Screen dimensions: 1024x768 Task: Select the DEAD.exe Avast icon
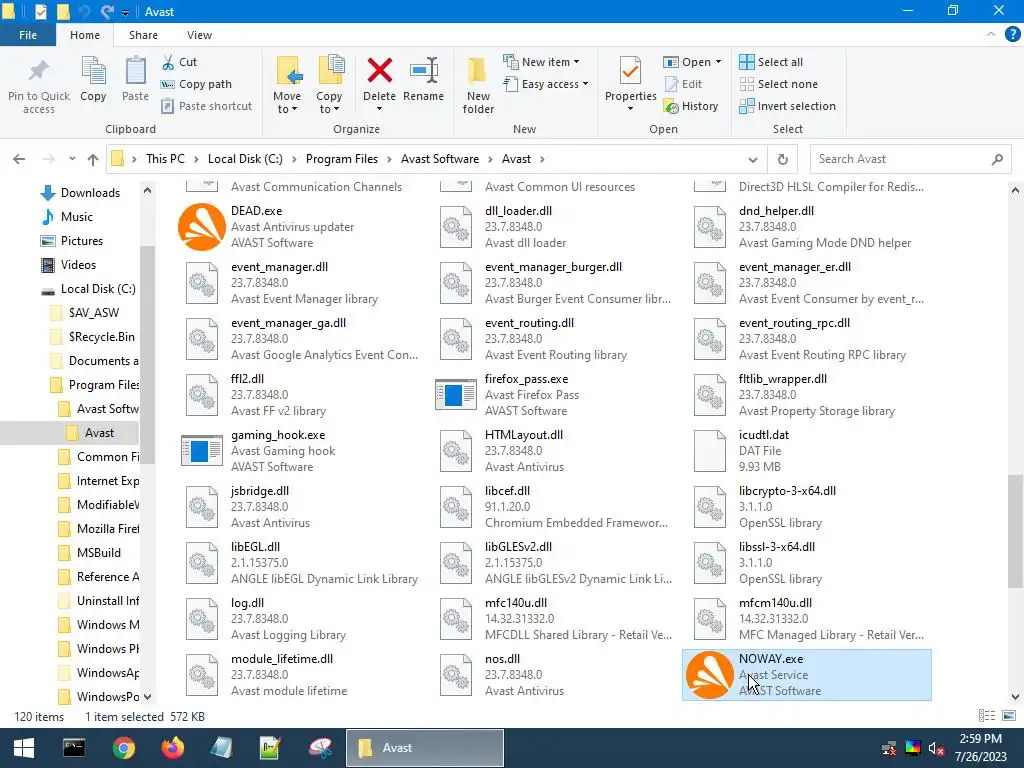[x=202, y=227]
